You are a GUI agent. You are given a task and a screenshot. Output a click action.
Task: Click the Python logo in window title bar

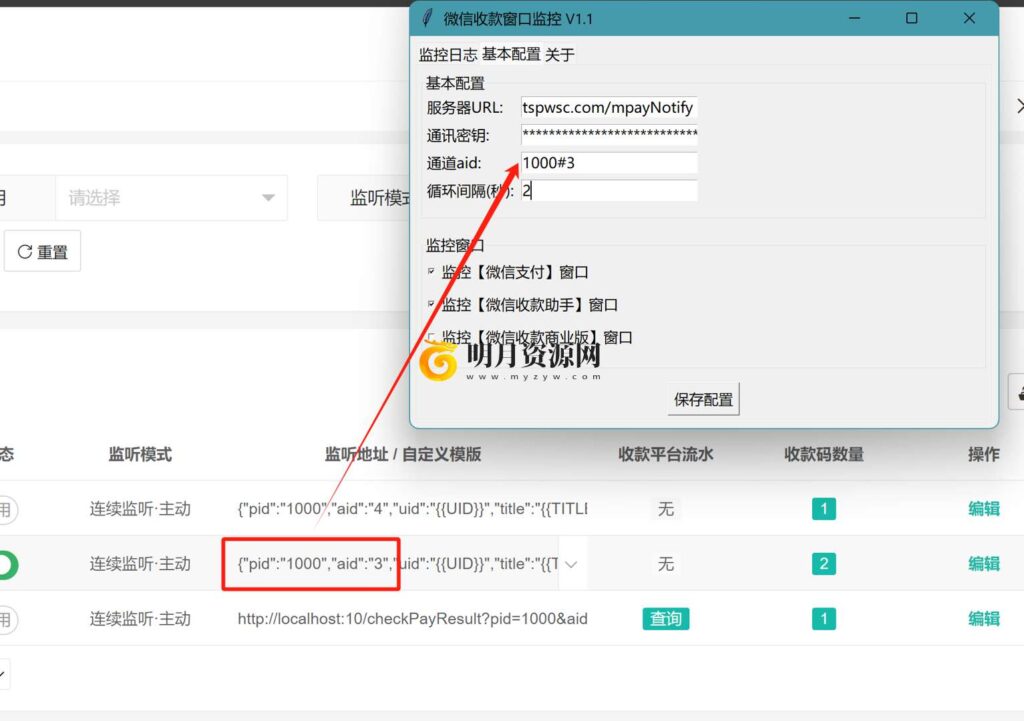point(428,18)
